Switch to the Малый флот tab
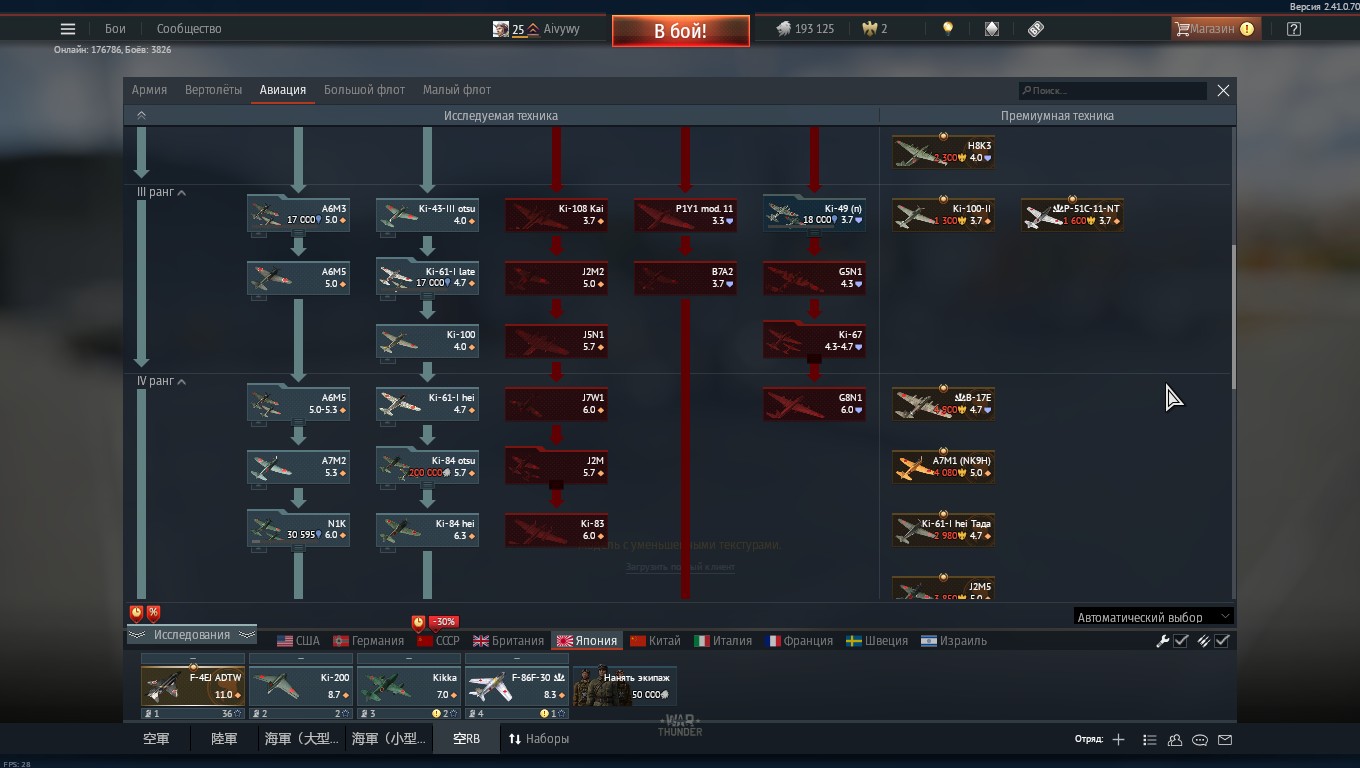This screenshot has width=1360, height=768. point(457,90)
